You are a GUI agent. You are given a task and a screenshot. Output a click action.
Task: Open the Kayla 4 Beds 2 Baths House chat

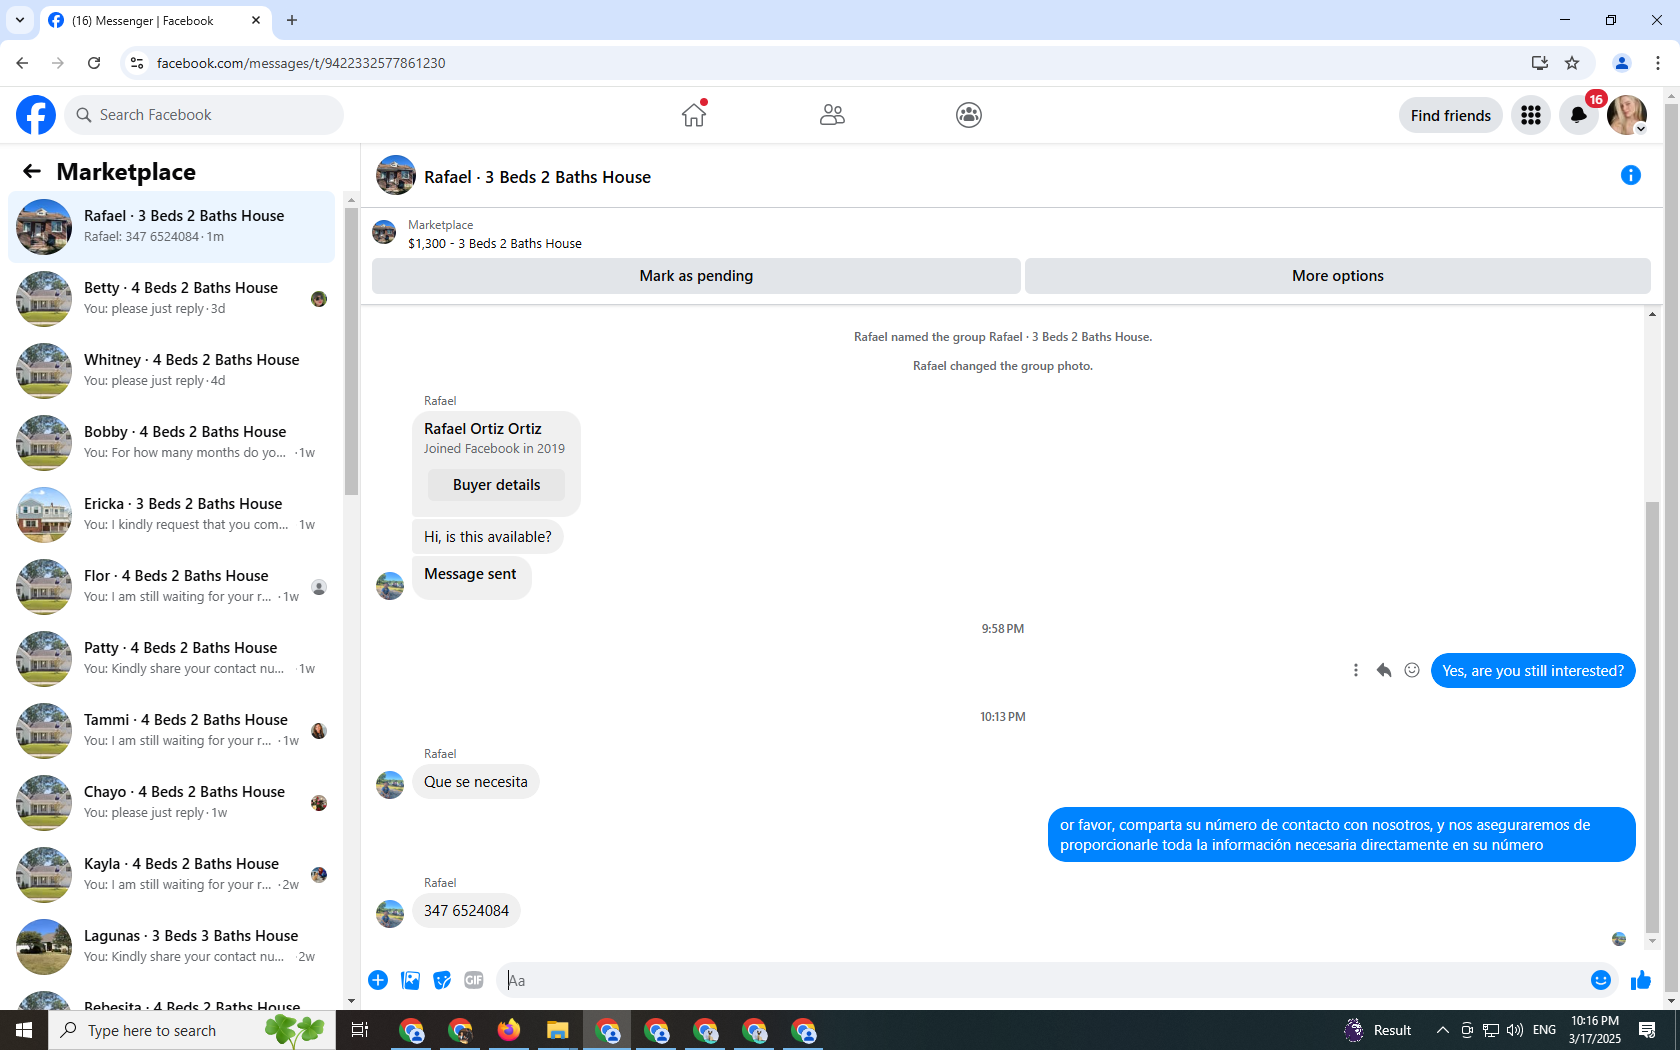pyautogui.click(x=172, y=875)
